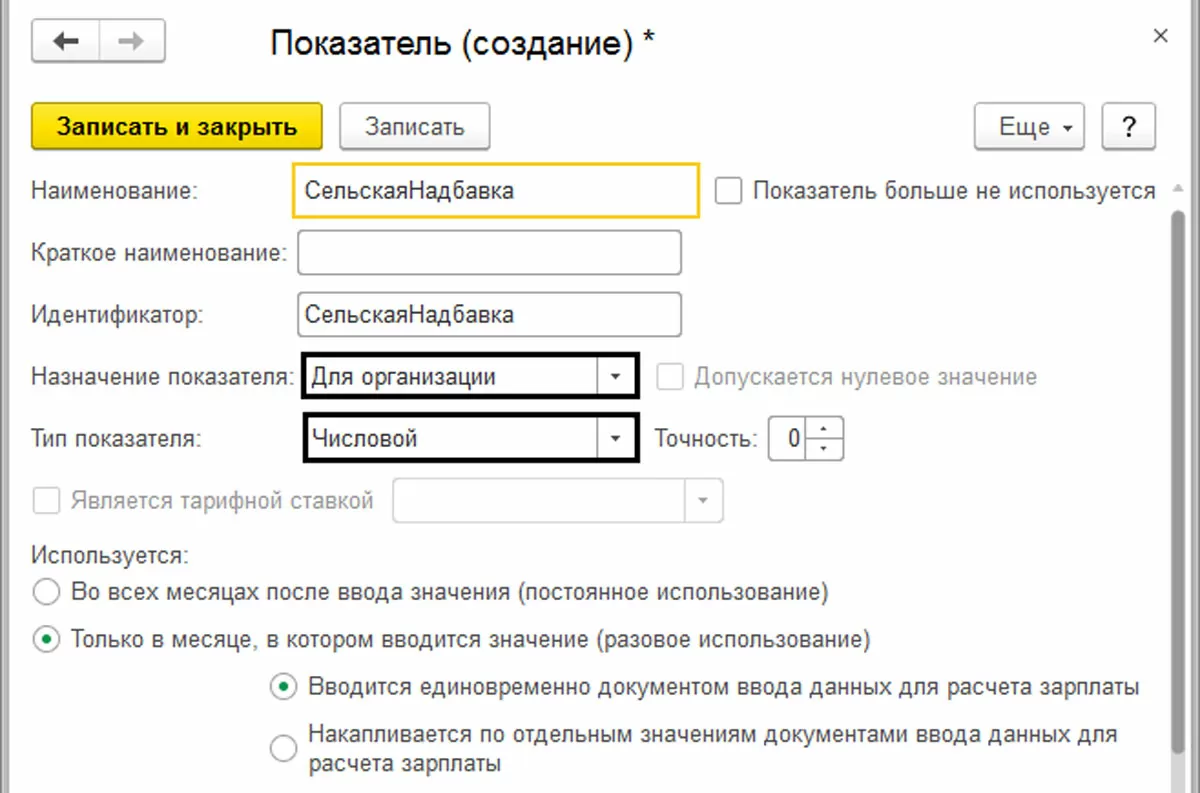
Task: Choose 'Вводится единовременно' radio option
Action: pos(284,687)
